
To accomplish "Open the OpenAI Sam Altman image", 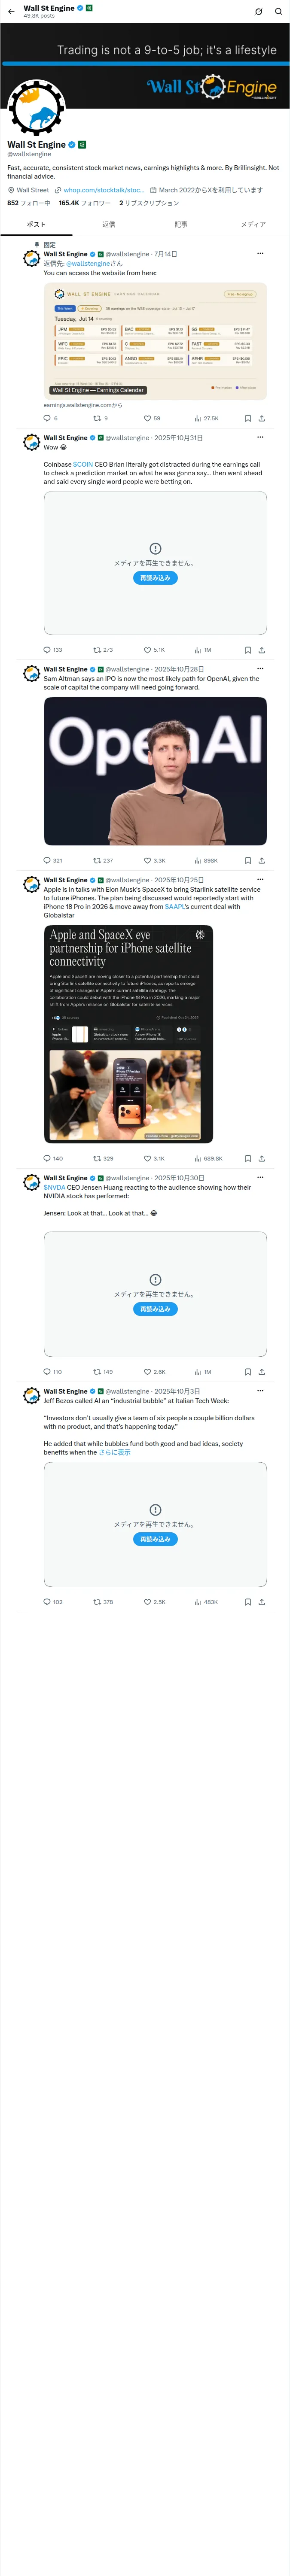I will [155, 771].
